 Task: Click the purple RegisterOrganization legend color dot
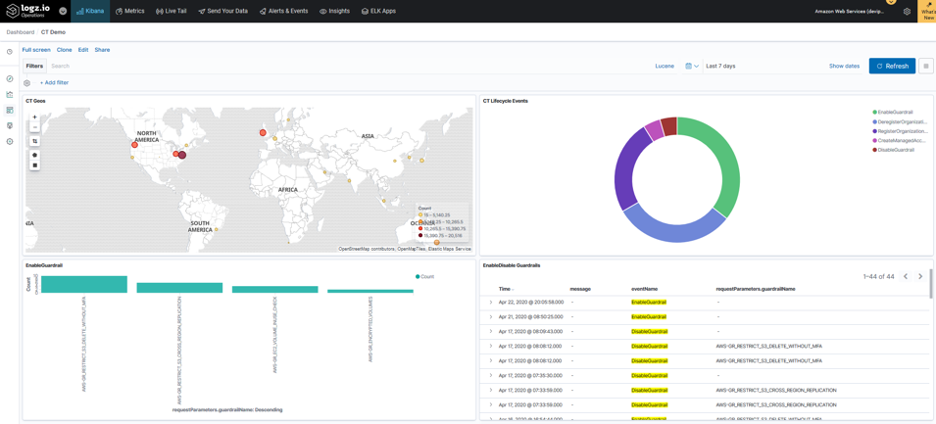pyautogui.click(x=875, y=131)
